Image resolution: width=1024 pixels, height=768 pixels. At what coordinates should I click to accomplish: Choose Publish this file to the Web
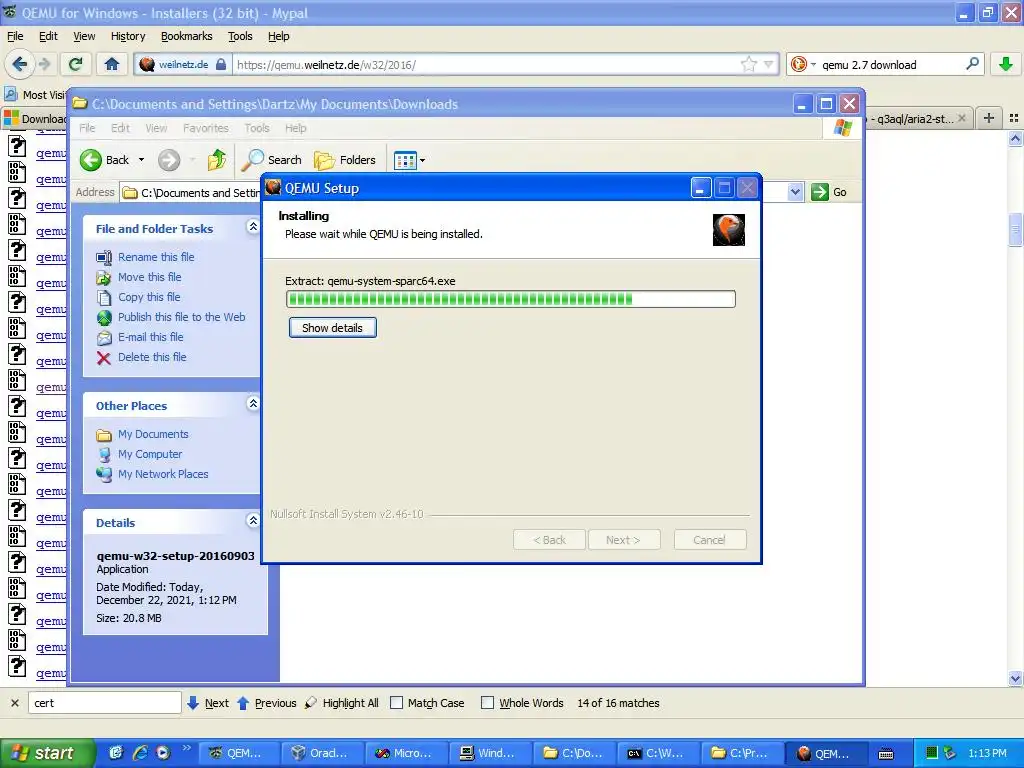[182, 317]
